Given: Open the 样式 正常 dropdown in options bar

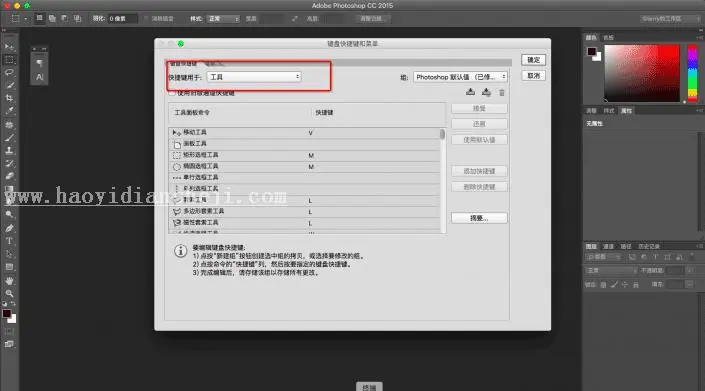Looking at the screenshot, I should point(223,18).
